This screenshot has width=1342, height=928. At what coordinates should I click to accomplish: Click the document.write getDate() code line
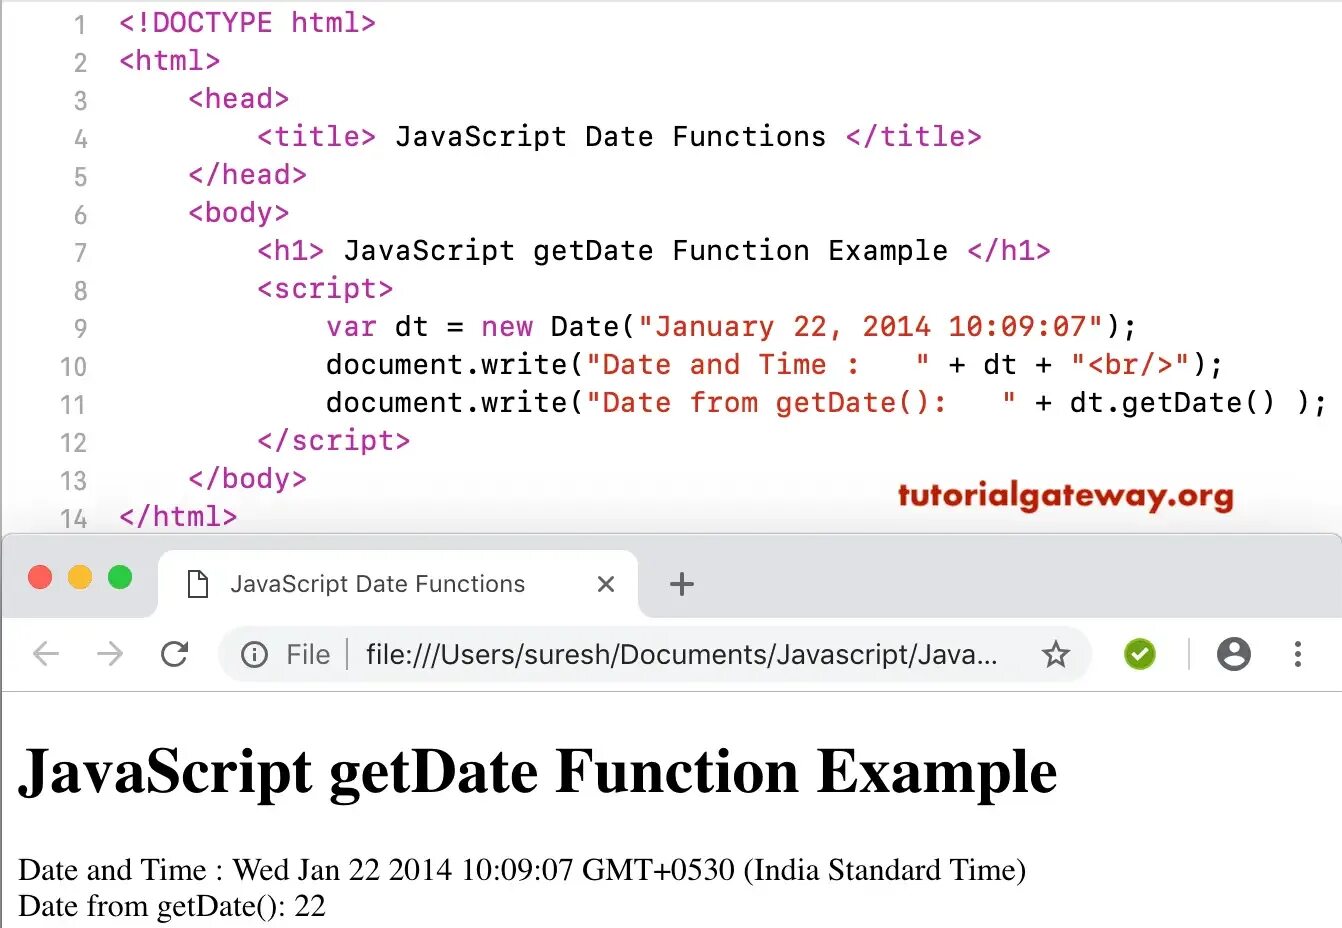tap(826, 403)
